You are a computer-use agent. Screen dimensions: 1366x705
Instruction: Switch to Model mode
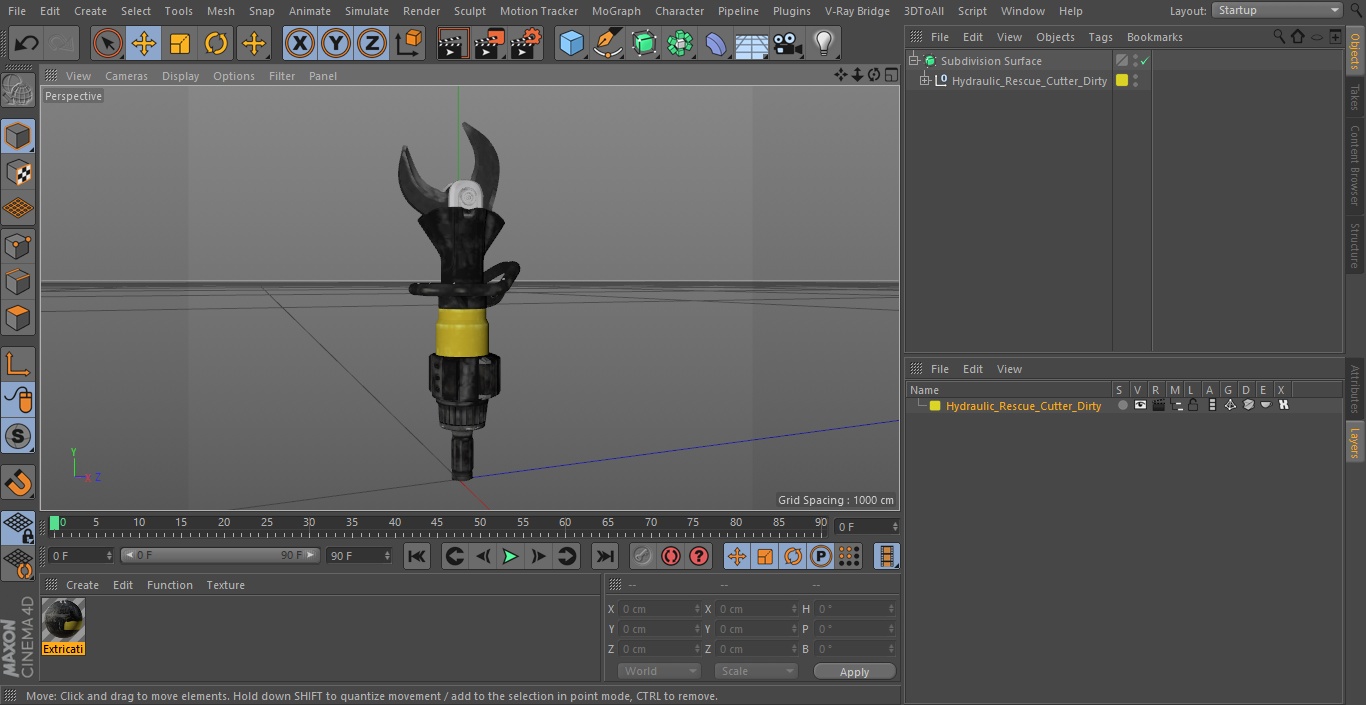[x=18, y=136]
